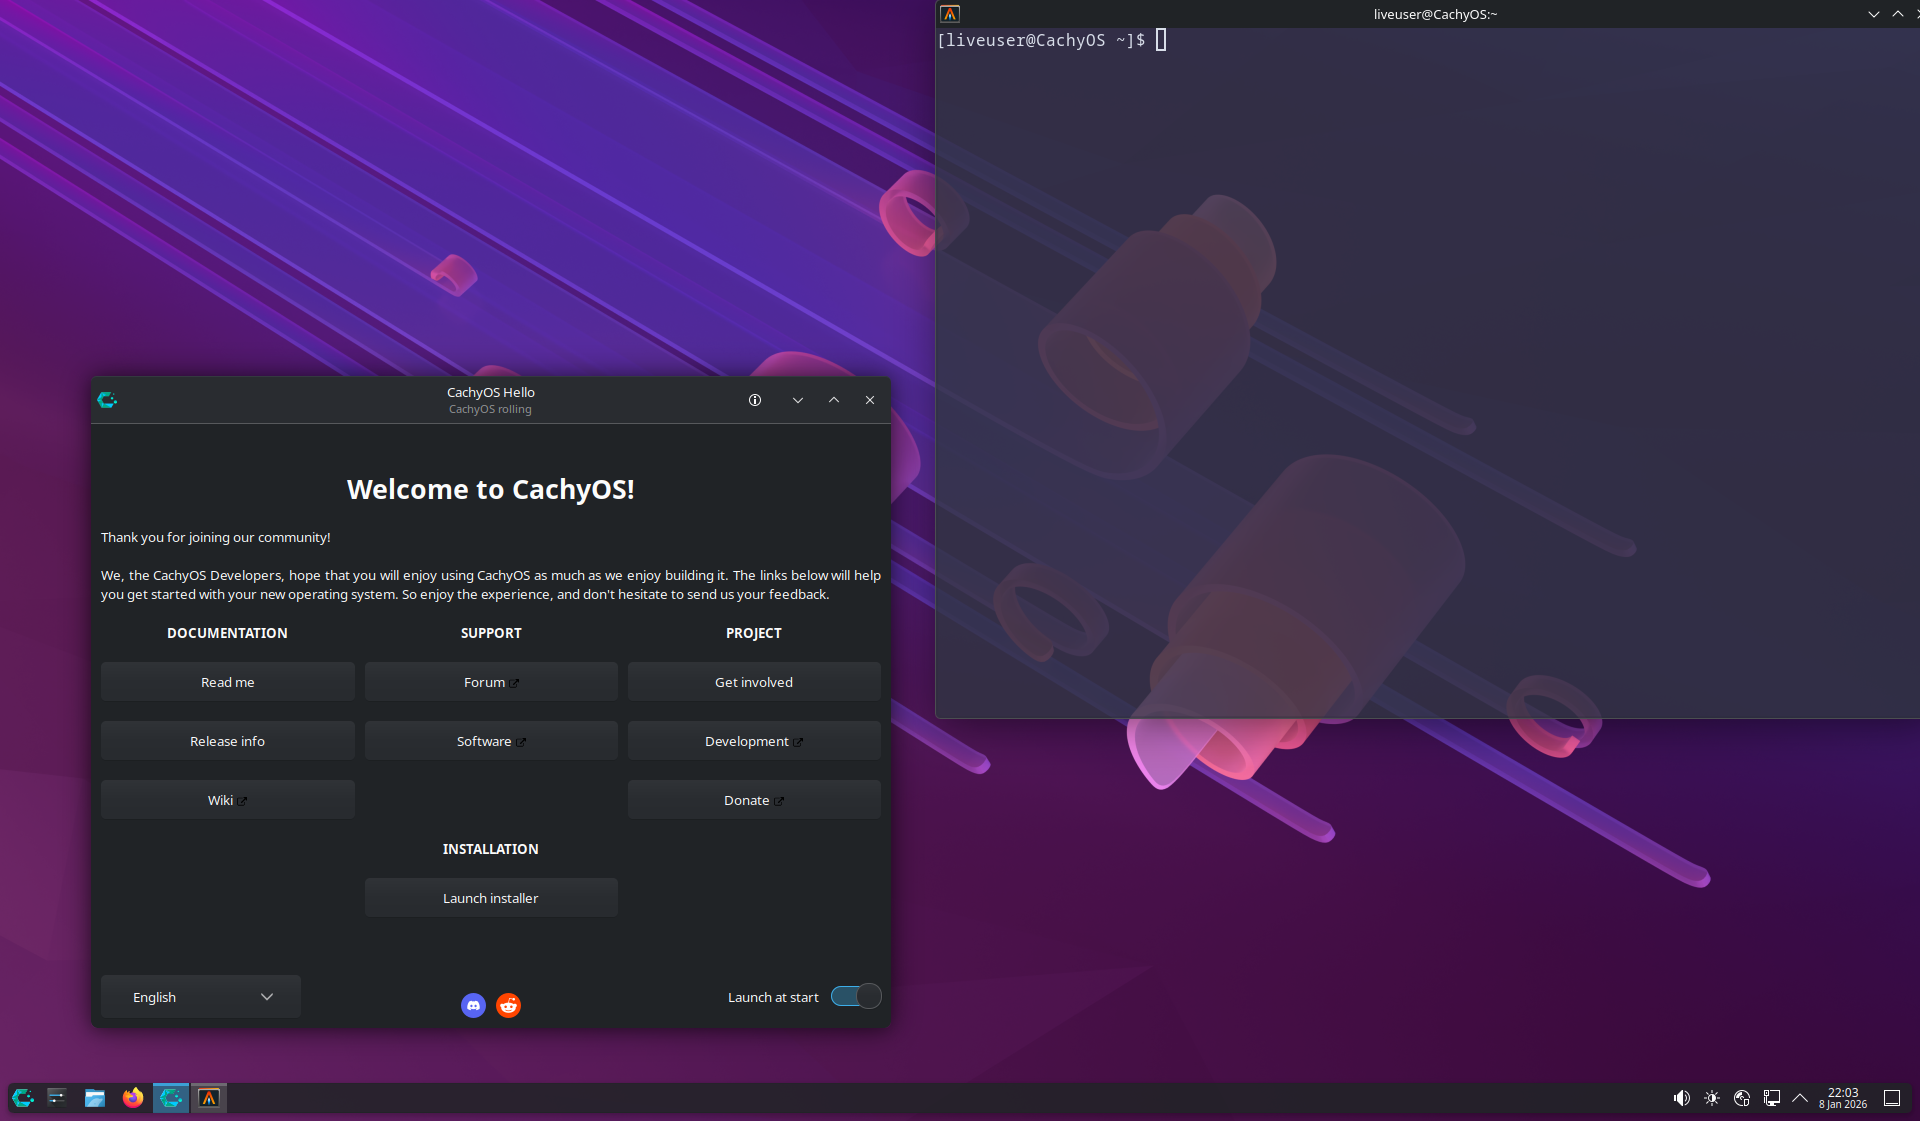Expand hidden system tray icons
Viewport: 1920px width, 1121px height.
tap(1800, 1097)
